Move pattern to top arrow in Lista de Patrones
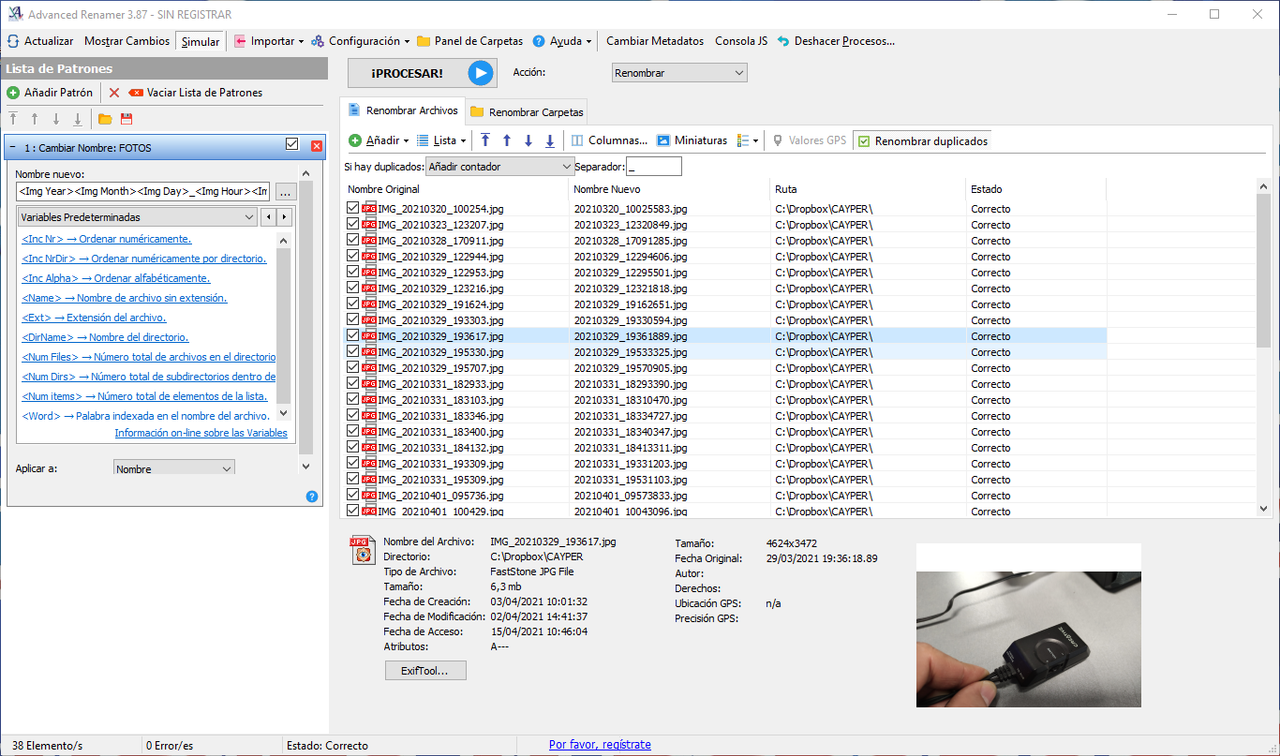1280x756 pixels. [x=13, y=119]
